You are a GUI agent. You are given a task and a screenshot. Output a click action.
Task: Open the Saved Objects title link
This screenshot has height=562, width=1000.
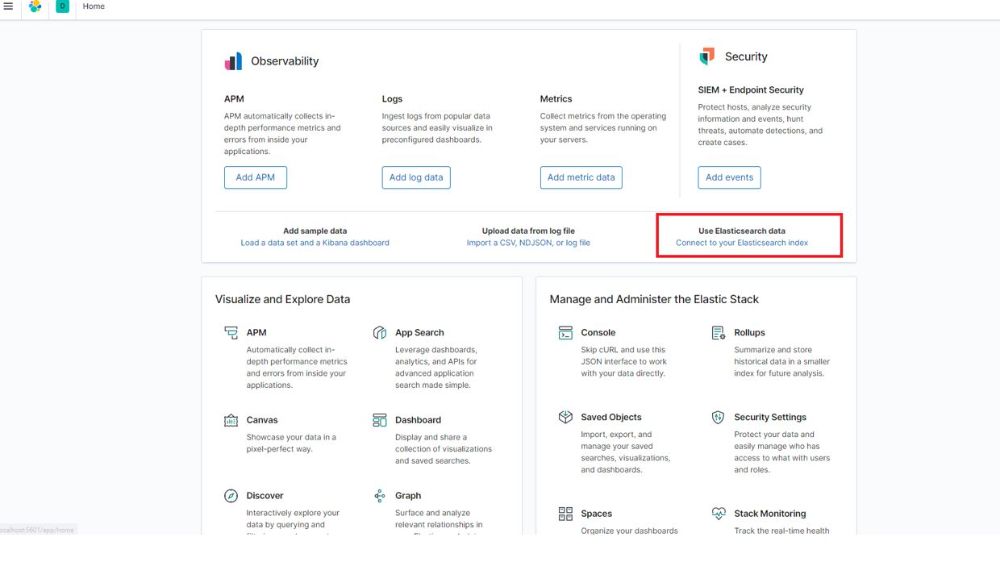[611, 417]
